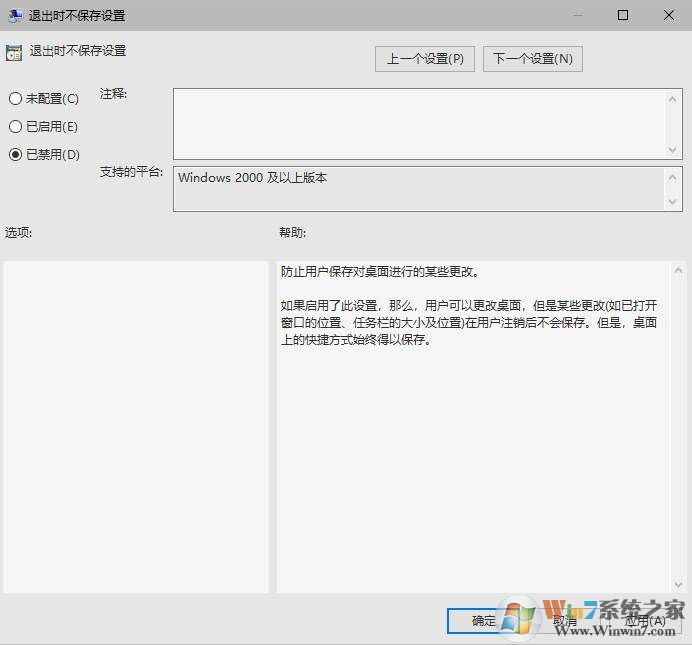
Task: Click the 应用(A) button
Action: click(x=644, y=621)
